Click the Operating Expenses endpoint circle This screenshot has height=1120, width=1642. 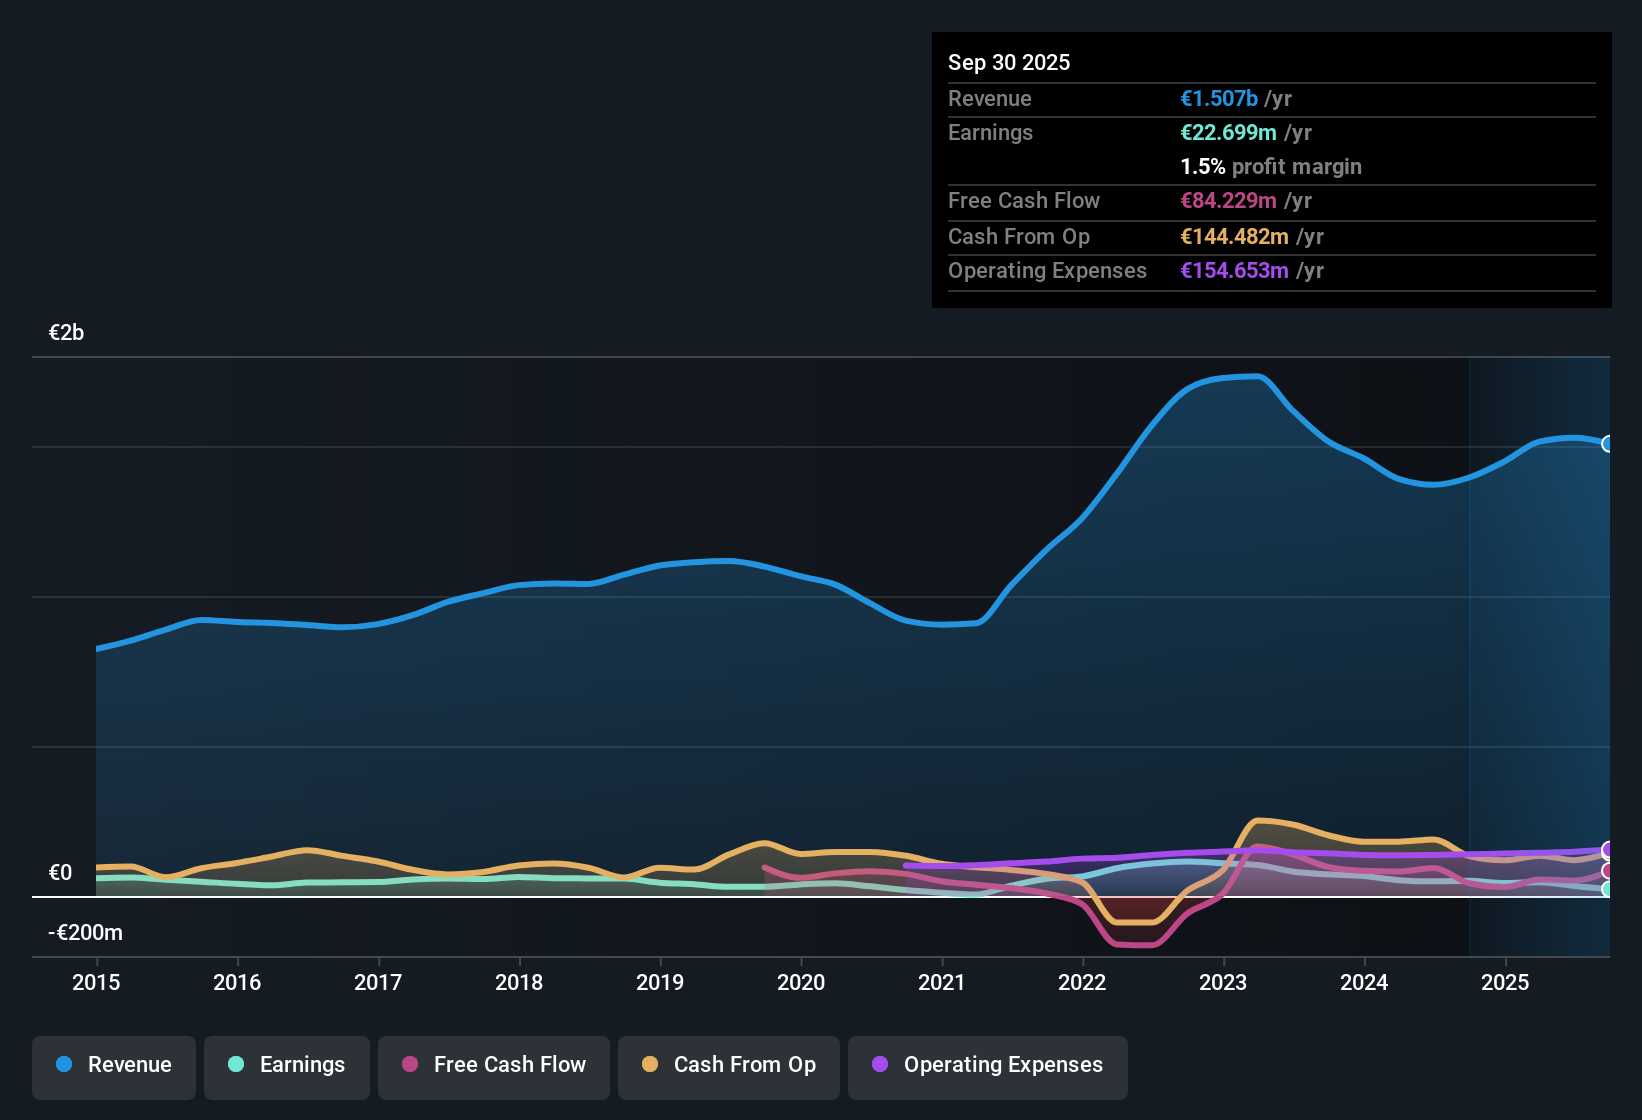pos(1608,849)
